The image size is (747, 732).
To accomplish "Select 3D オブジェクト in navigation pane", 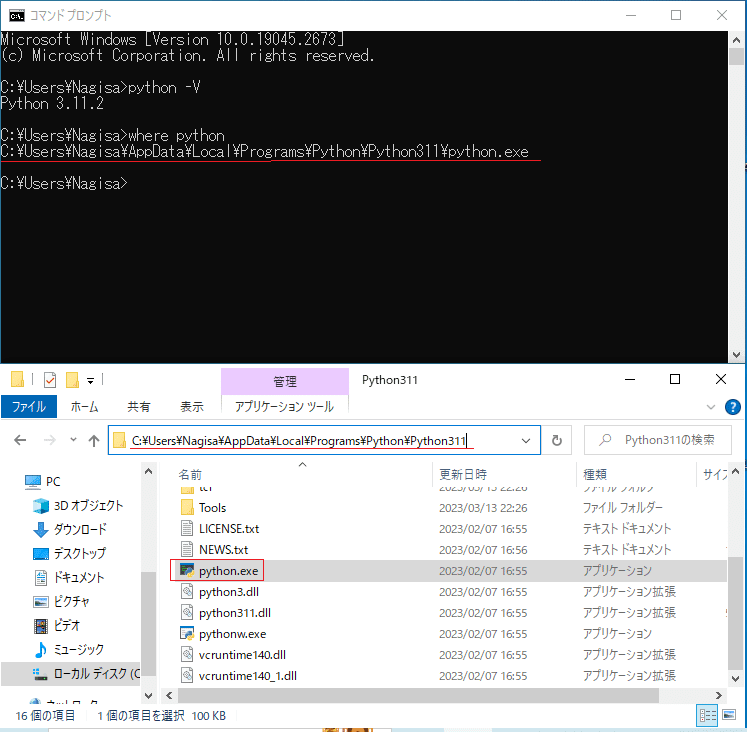I will click(x=79, y=505).
